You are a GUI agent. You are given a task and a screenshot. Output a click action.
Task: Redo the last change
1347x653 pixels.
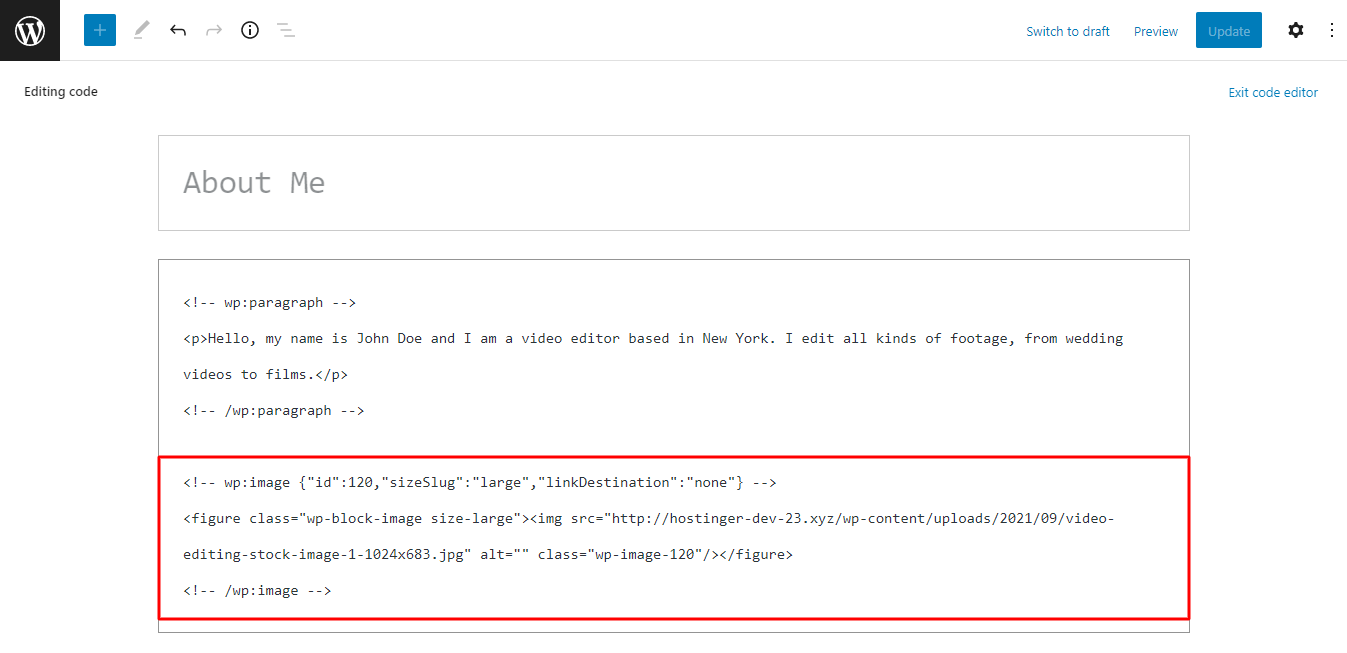click(213, 30)
